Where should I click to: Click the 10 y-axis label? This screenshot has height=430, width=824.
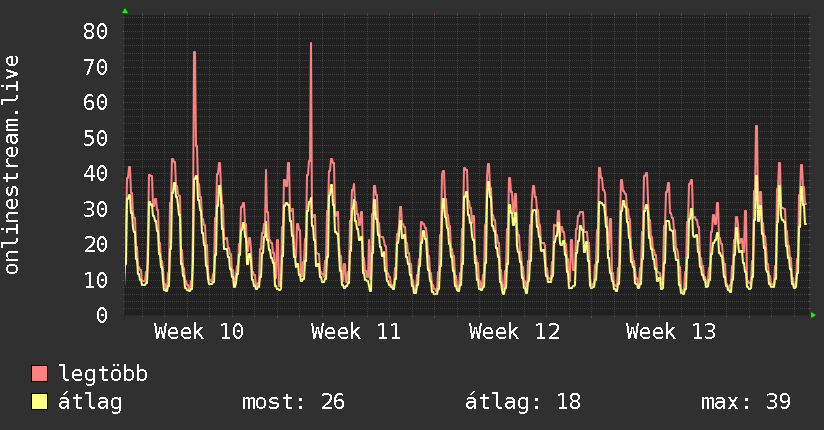[95, 280]
